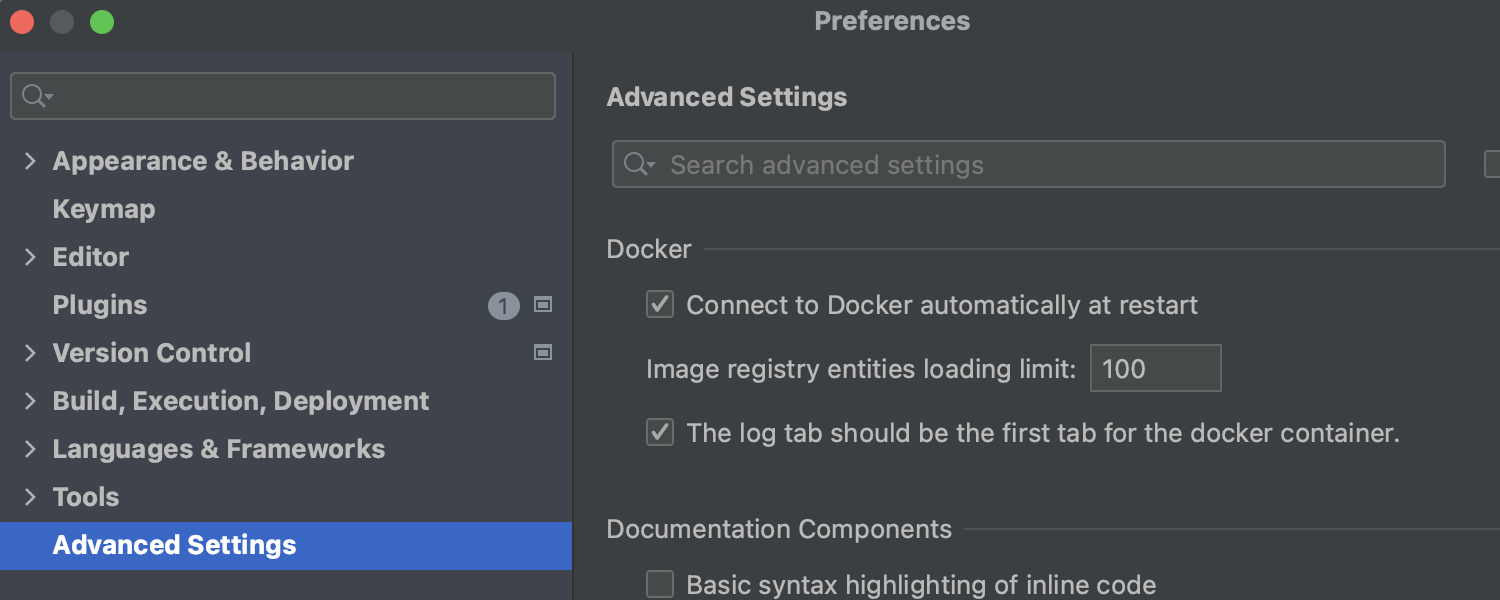Expand the Editor settings tree
The image size is (1500, 600).
point(30,257)
